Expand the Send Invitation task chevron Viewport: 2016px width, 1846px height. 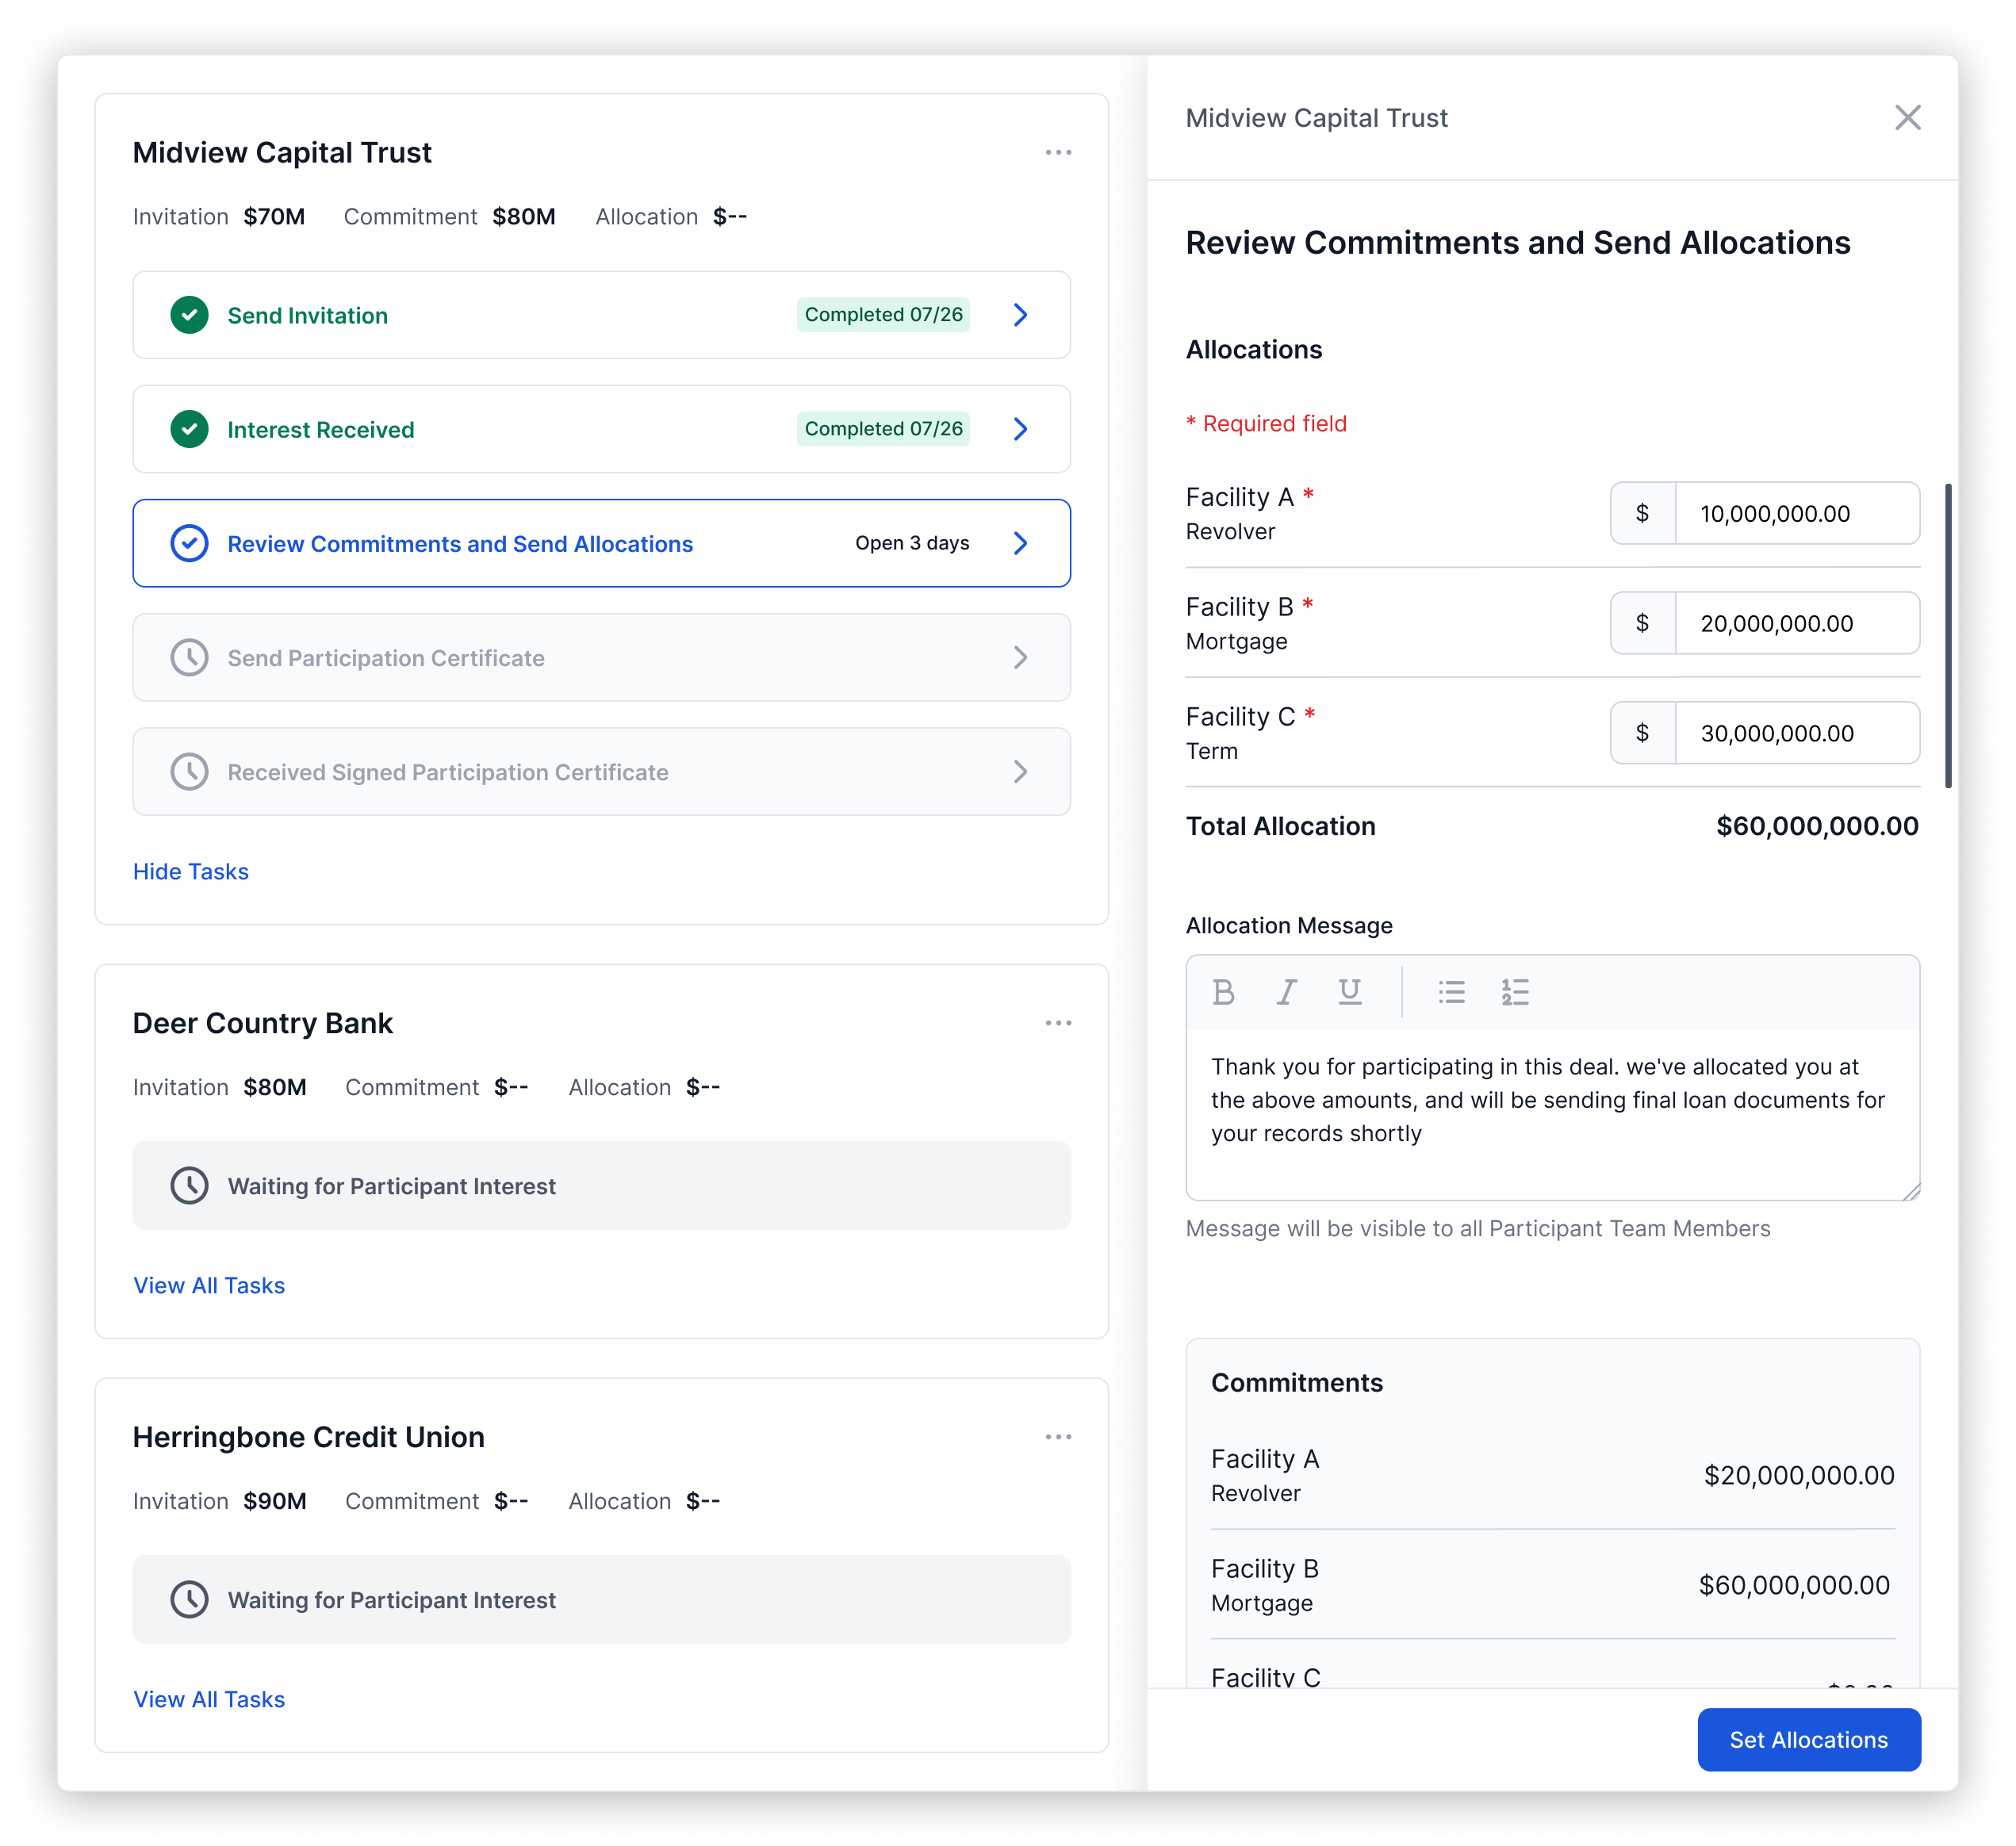point(1020,315)
